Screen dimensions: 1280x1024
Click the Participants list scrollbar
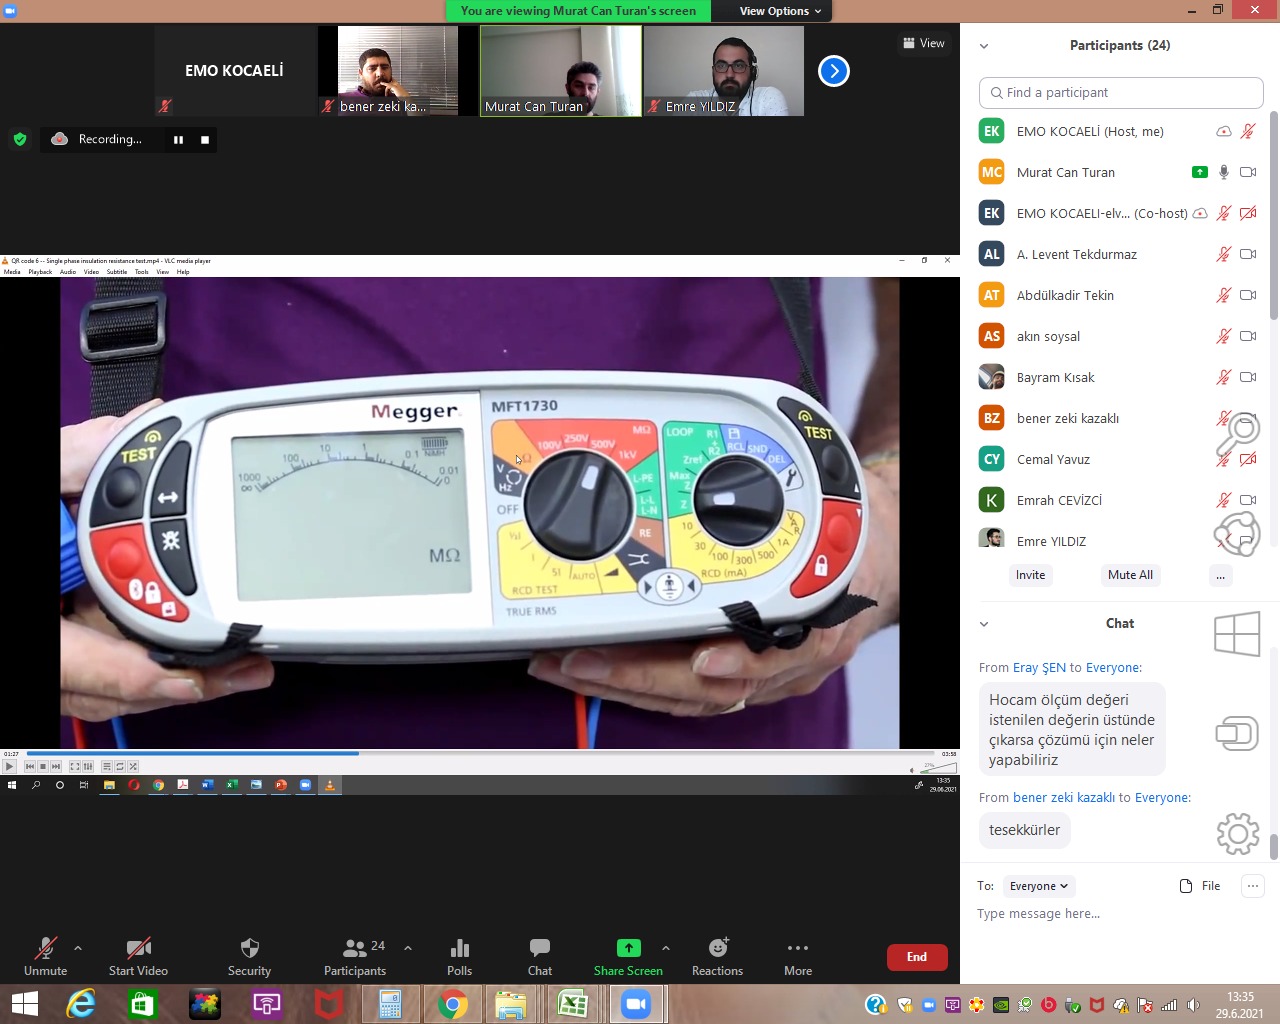(1273, 215)
